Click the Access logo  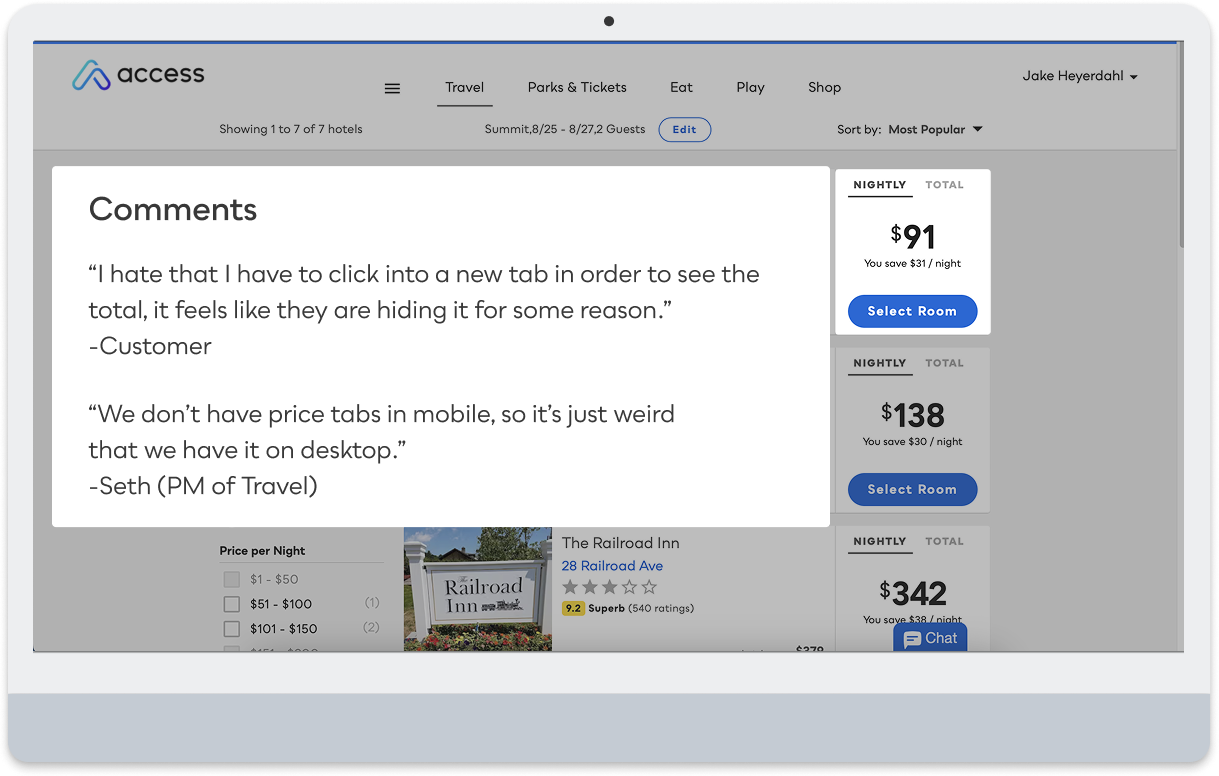tap(138, 75)
